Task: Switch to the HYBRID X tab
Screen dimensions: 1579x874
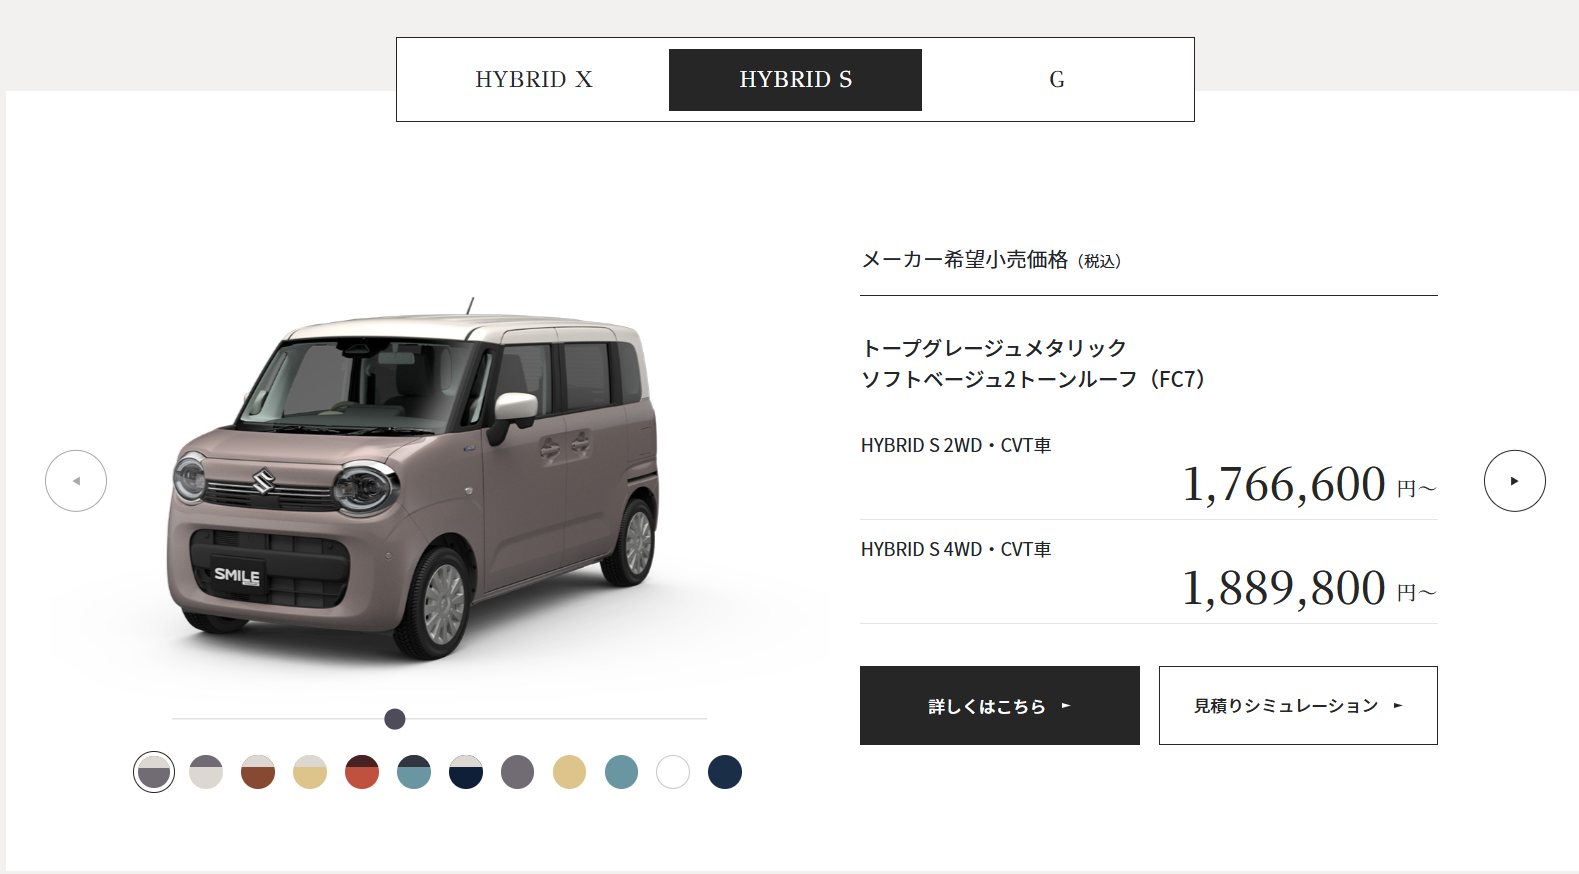Action: [x=534, y=80]
